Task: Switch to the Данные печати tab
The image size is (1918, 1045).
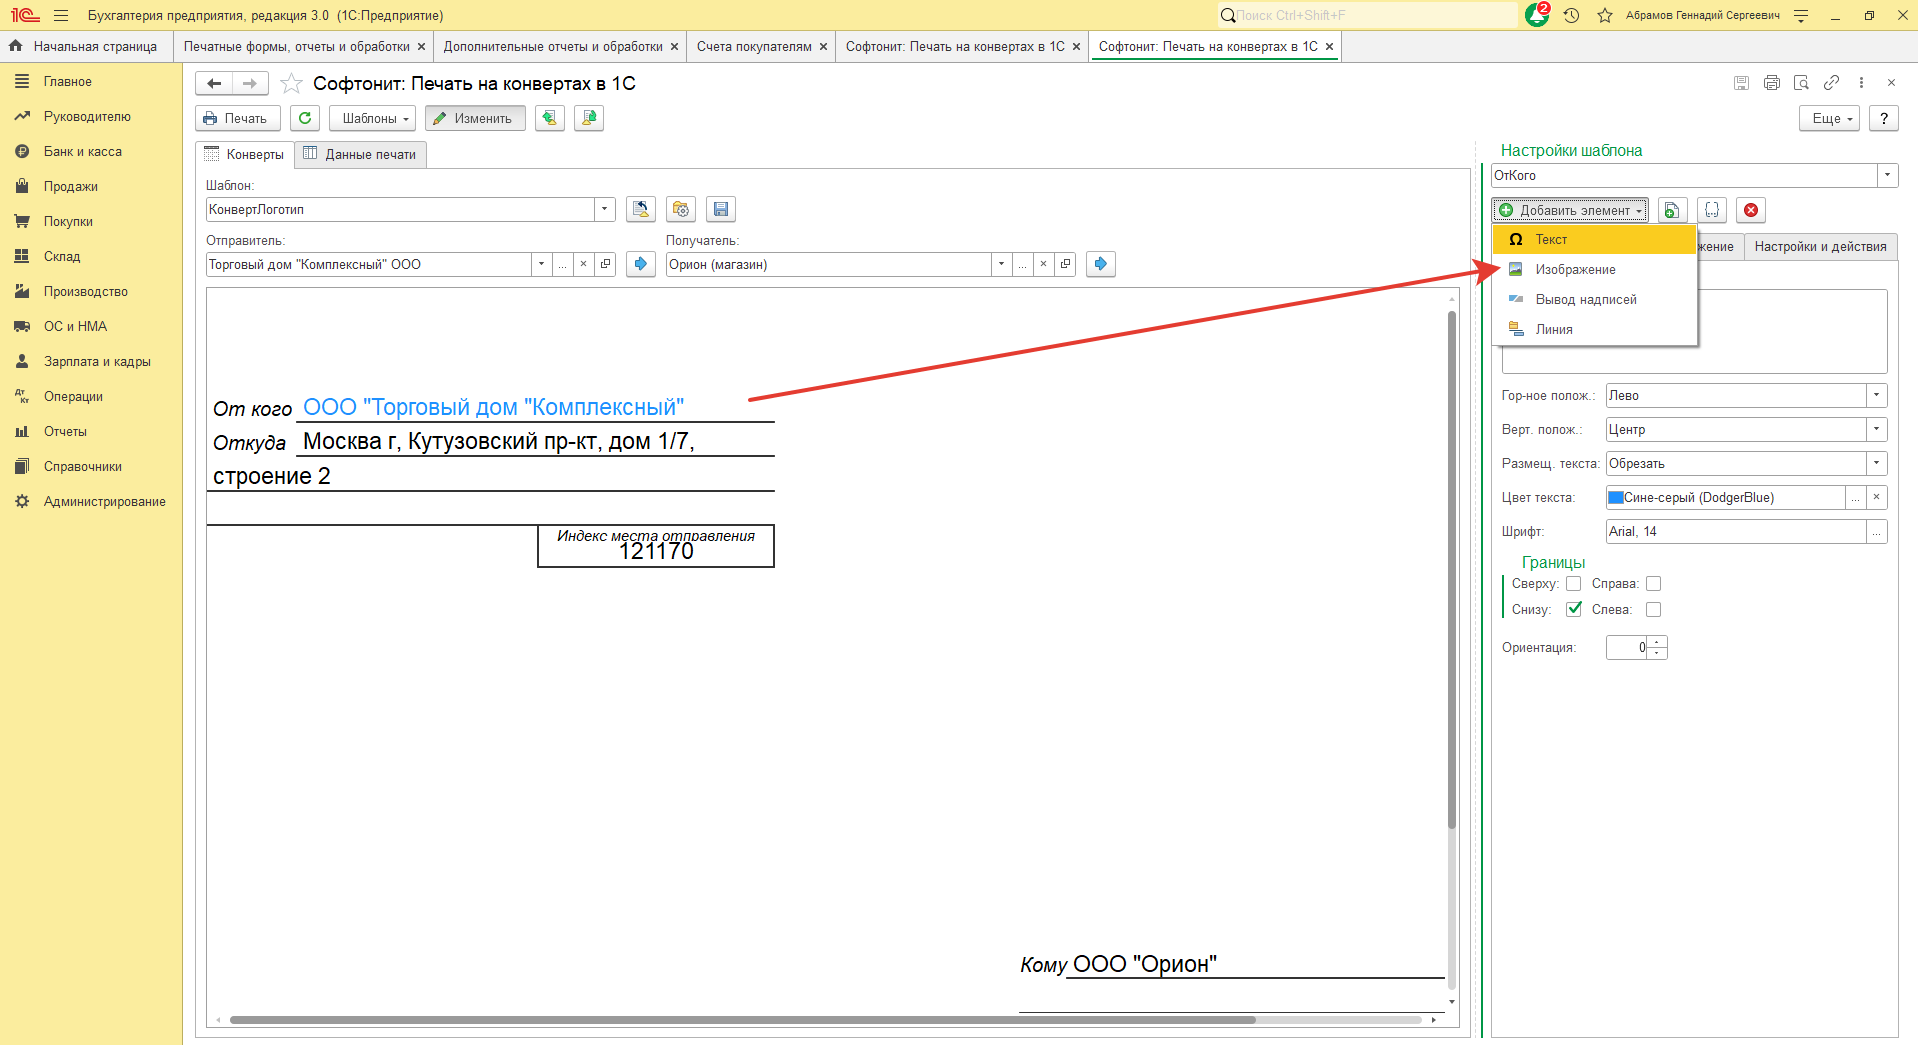Action: pyautogui.click(x=360, y=154)
